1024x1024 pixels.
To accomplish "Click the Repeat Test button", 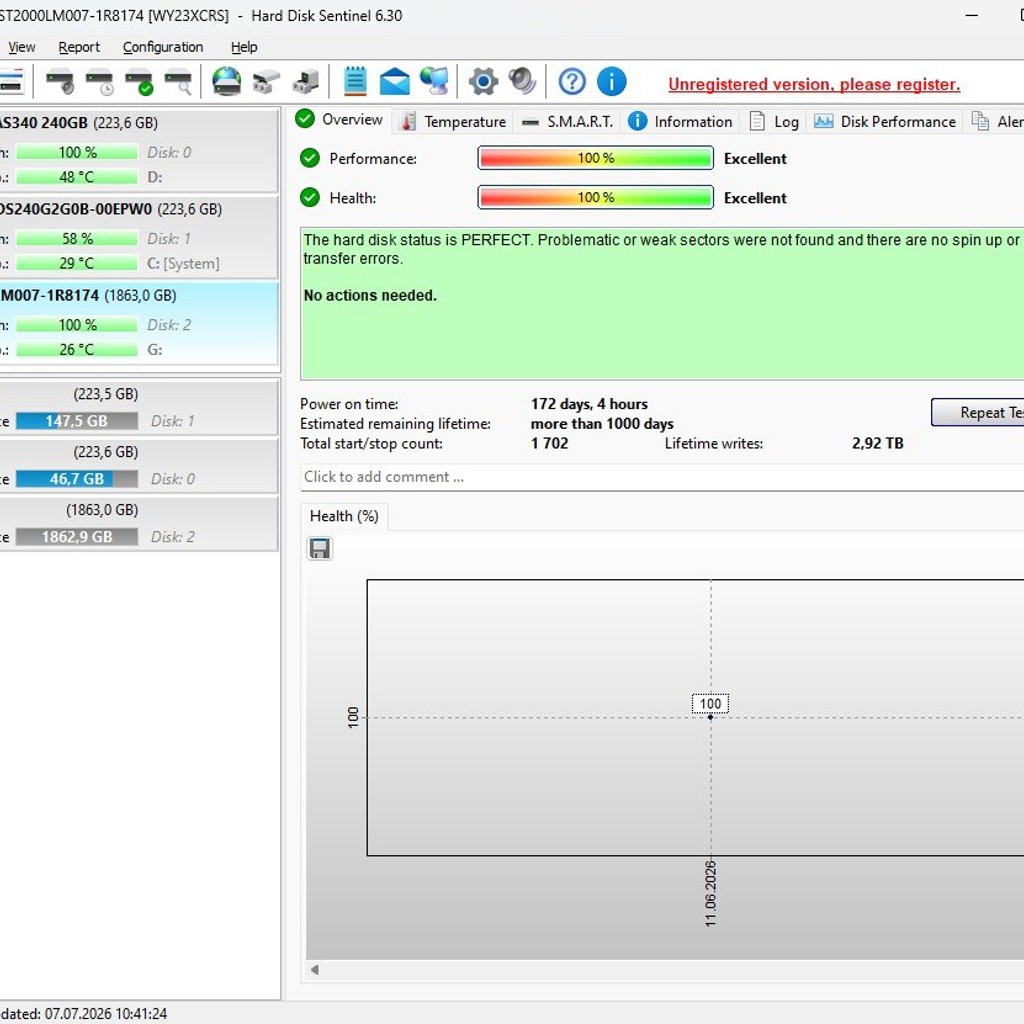I will coord(978,412).
